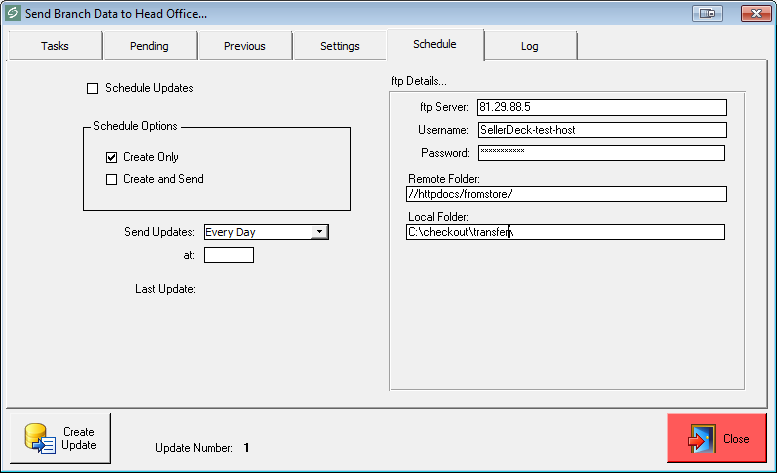Tick the Create and Send checkbox
777x473 pixels.
click(x=112, y=179)
